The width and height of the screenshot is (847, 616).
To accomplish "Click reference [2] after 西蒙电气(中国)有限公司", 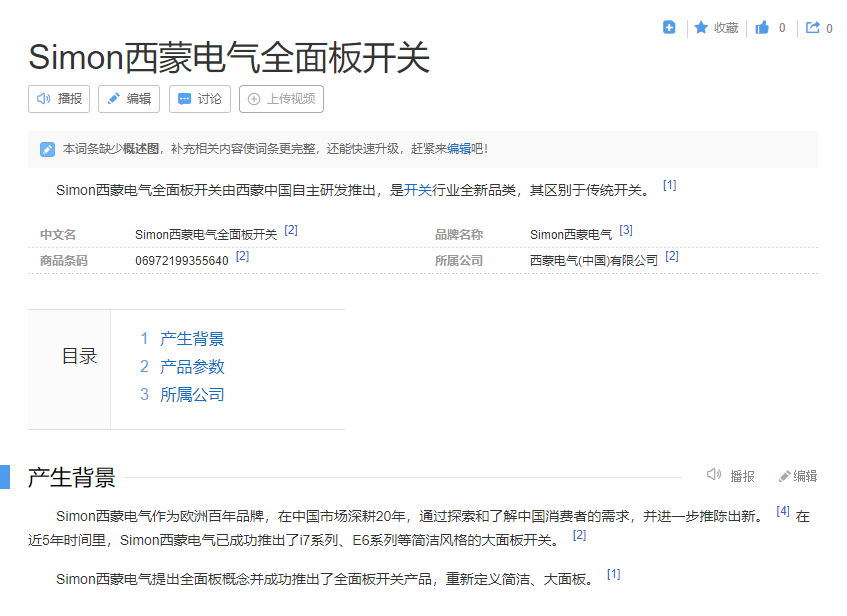I will click(x=672, y=256).
